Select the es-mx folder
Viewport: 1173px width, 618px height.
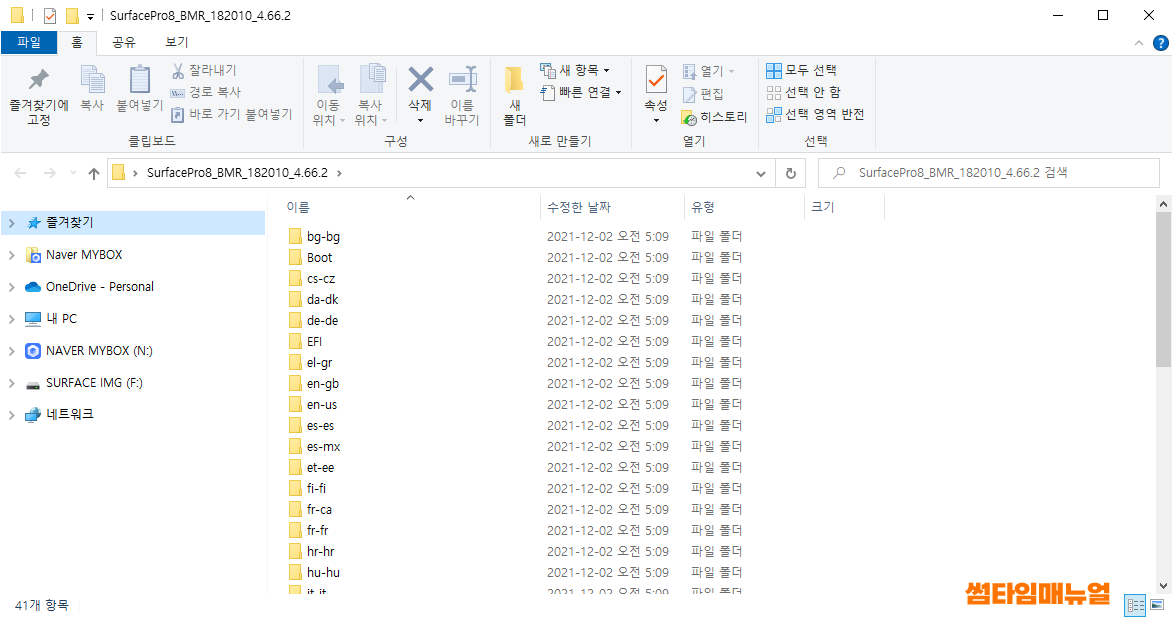point(323,447)
